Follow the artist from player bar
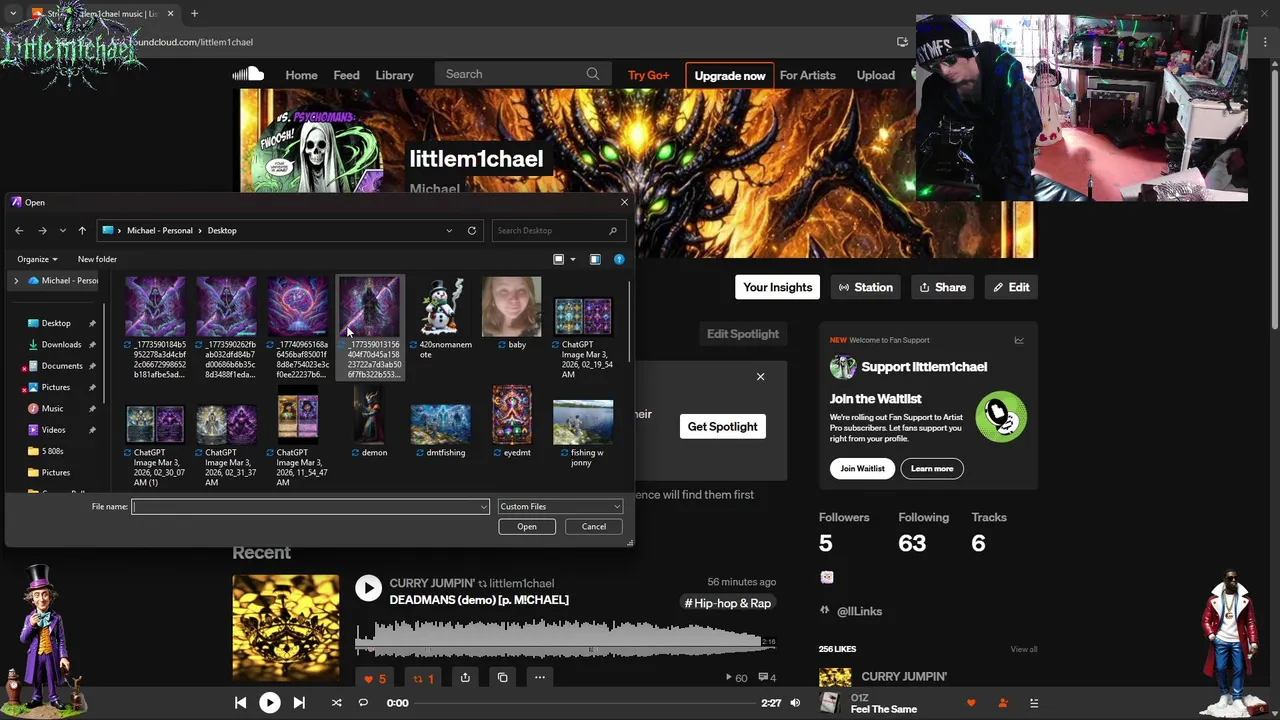This screenshot has height=720, width=1280. (x=1003, y=703)
